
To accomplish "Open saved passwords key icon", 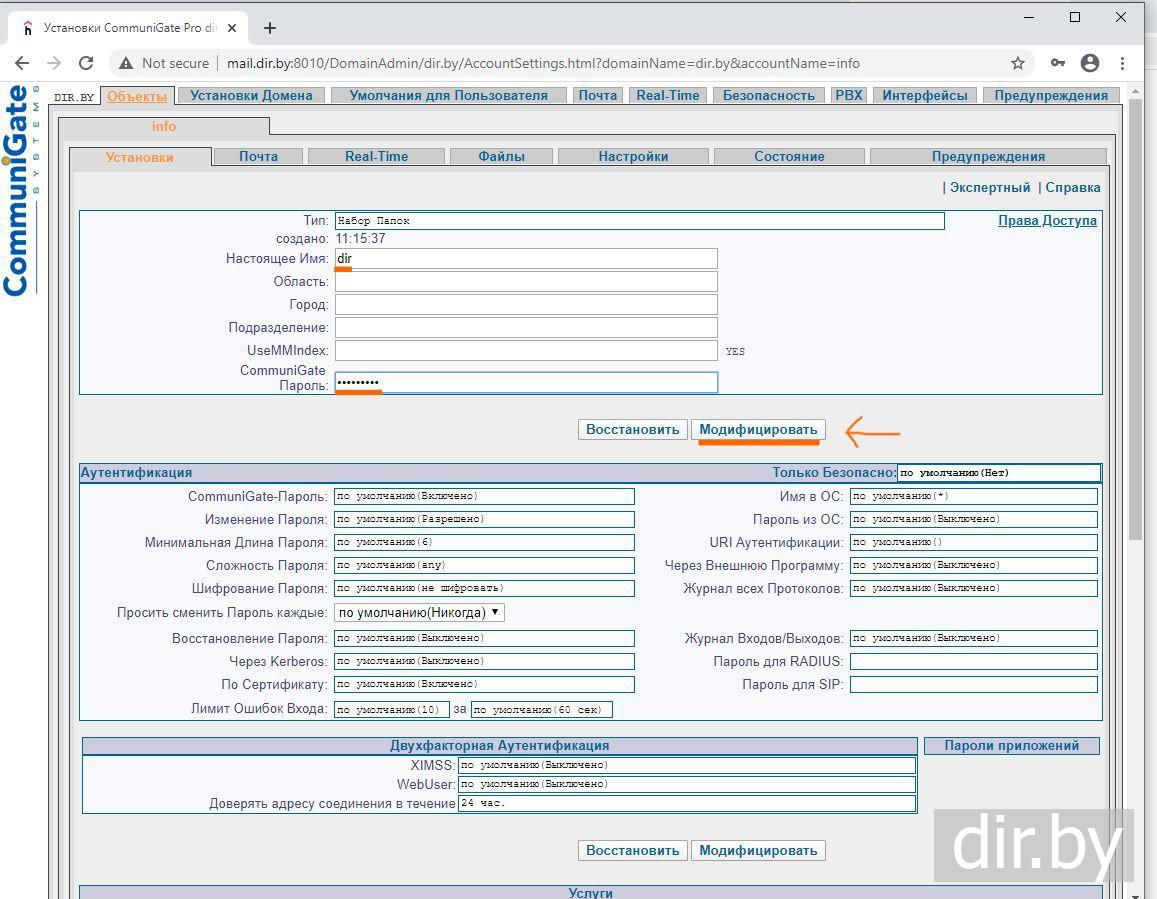I will pyautogui.click(x=1057, y=63).
